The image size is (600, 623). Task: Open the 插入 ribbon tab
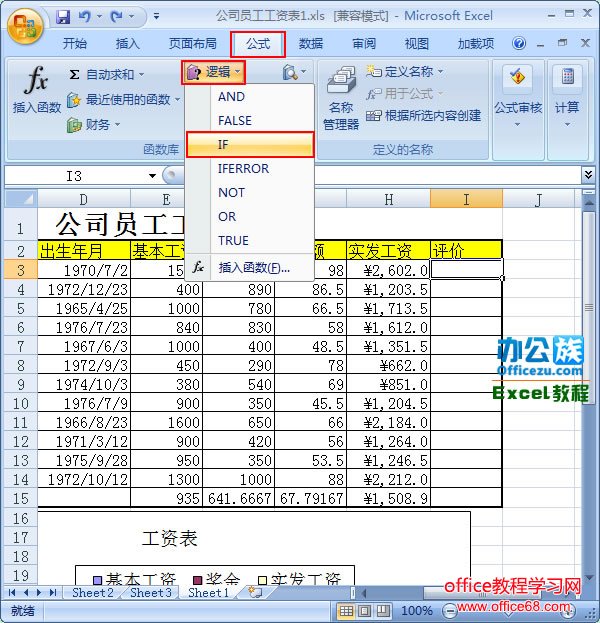click(128, 43)
